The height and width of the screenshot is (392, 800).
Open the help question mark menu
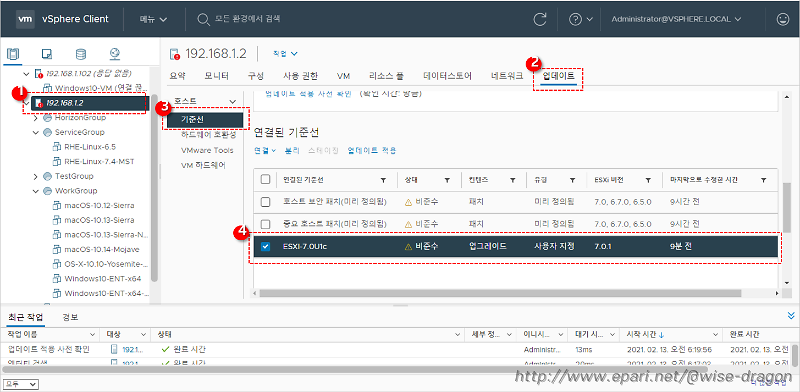[581, 19]
